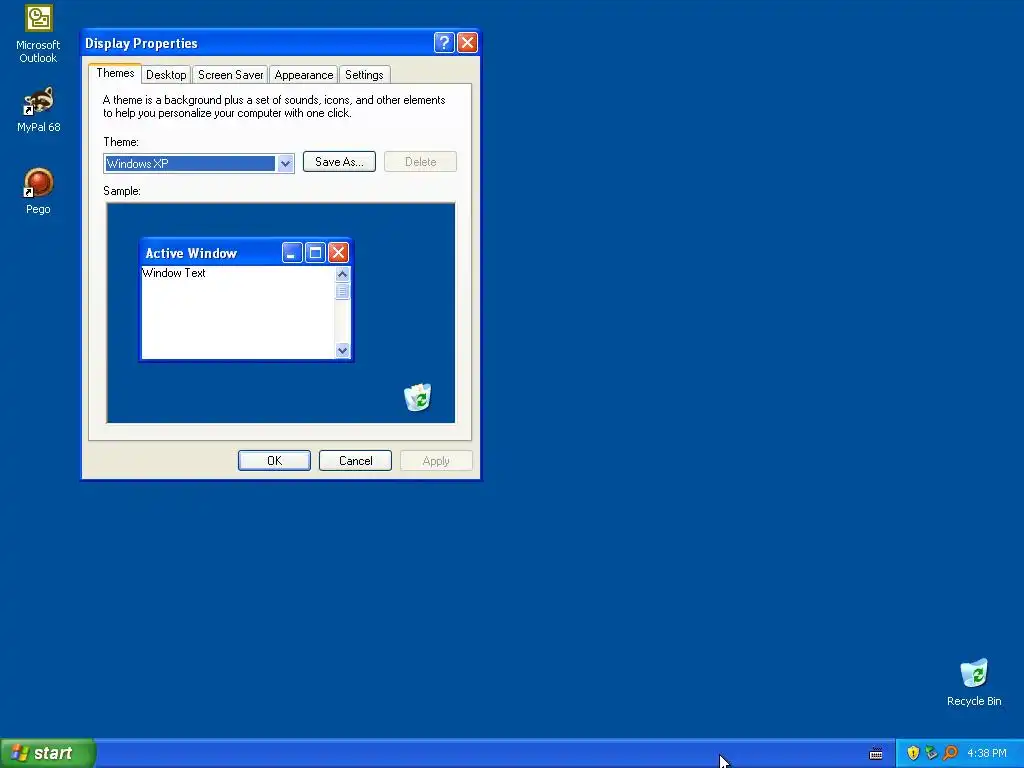Switch to the Themes tab
The height and width of the screenshot is (768, 1024).
[115, 73]
